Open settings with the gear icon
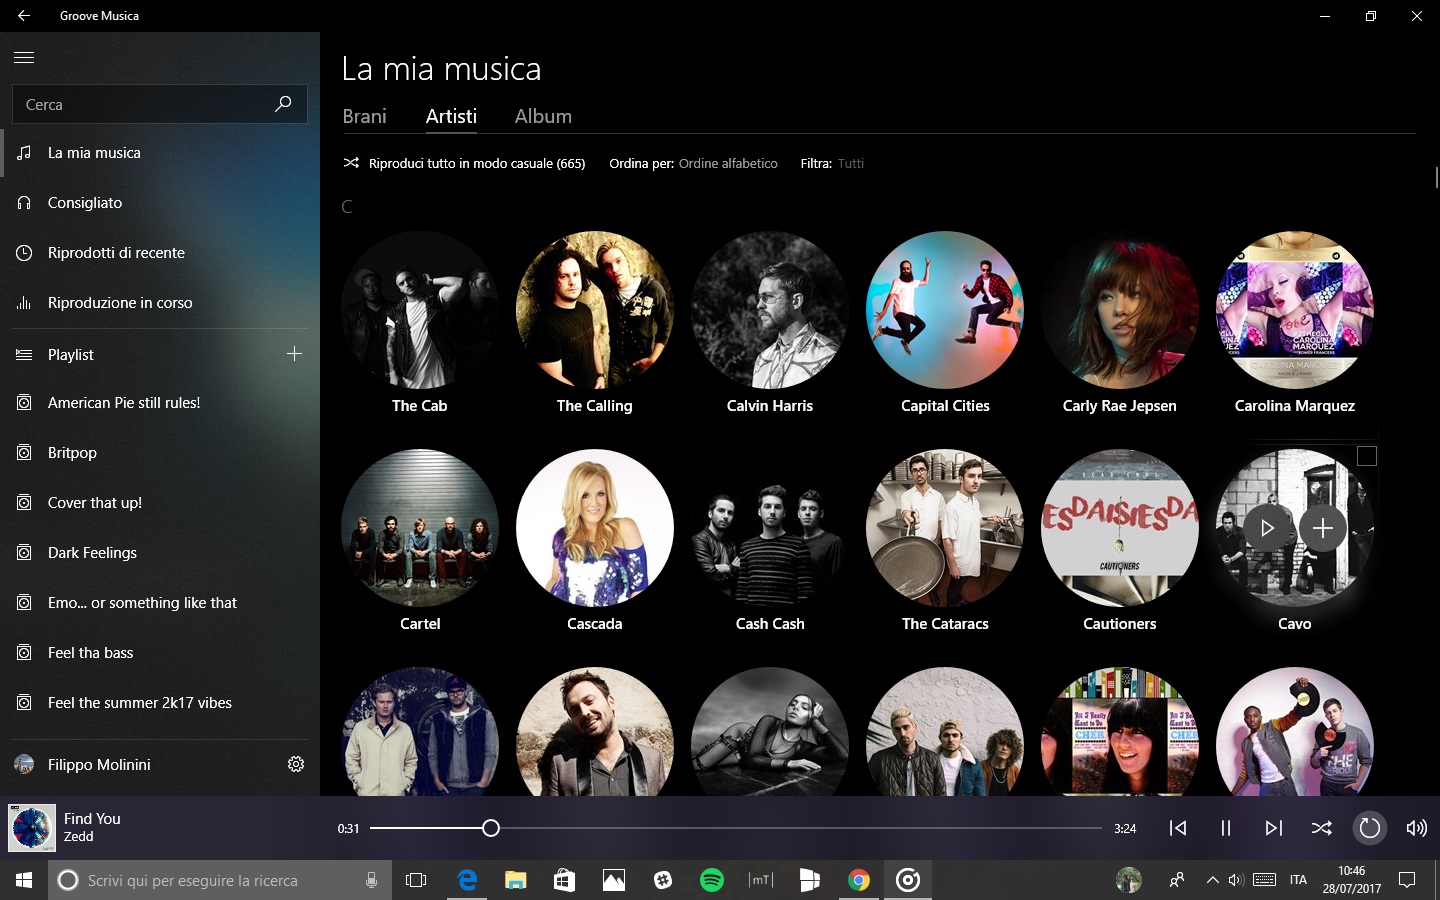 tap(296, 764)
